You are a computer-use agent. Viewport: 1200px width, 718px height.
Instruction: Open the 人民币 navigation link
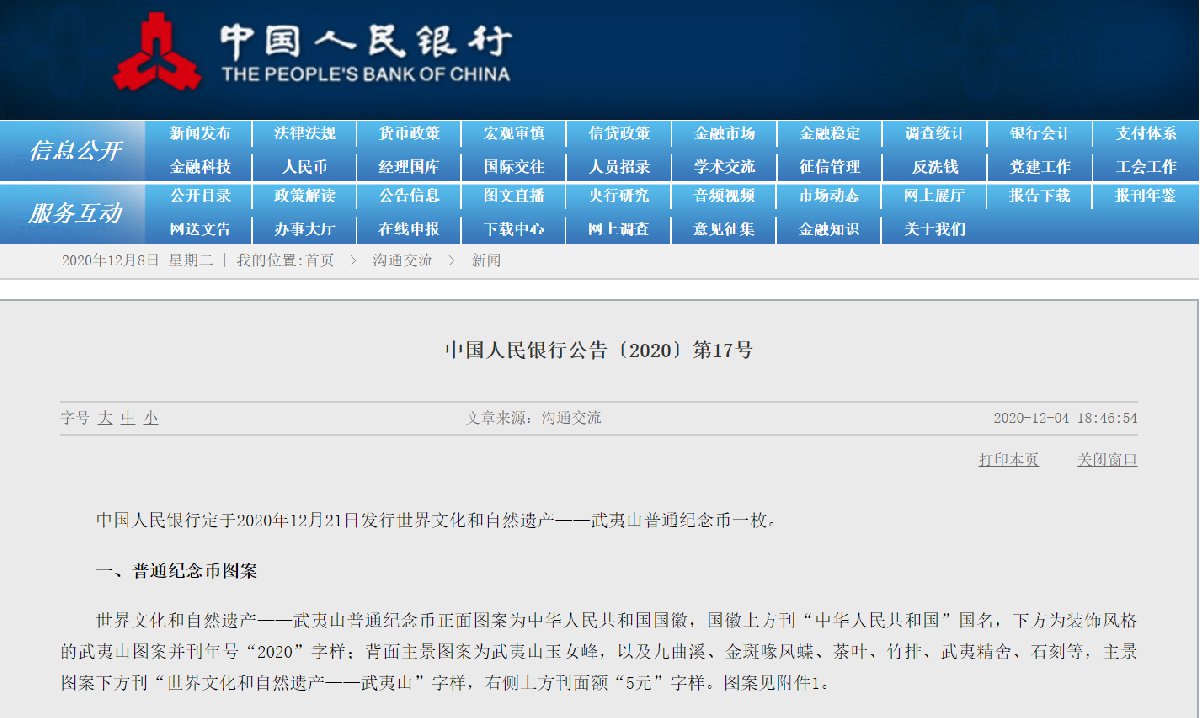[304, 166]
